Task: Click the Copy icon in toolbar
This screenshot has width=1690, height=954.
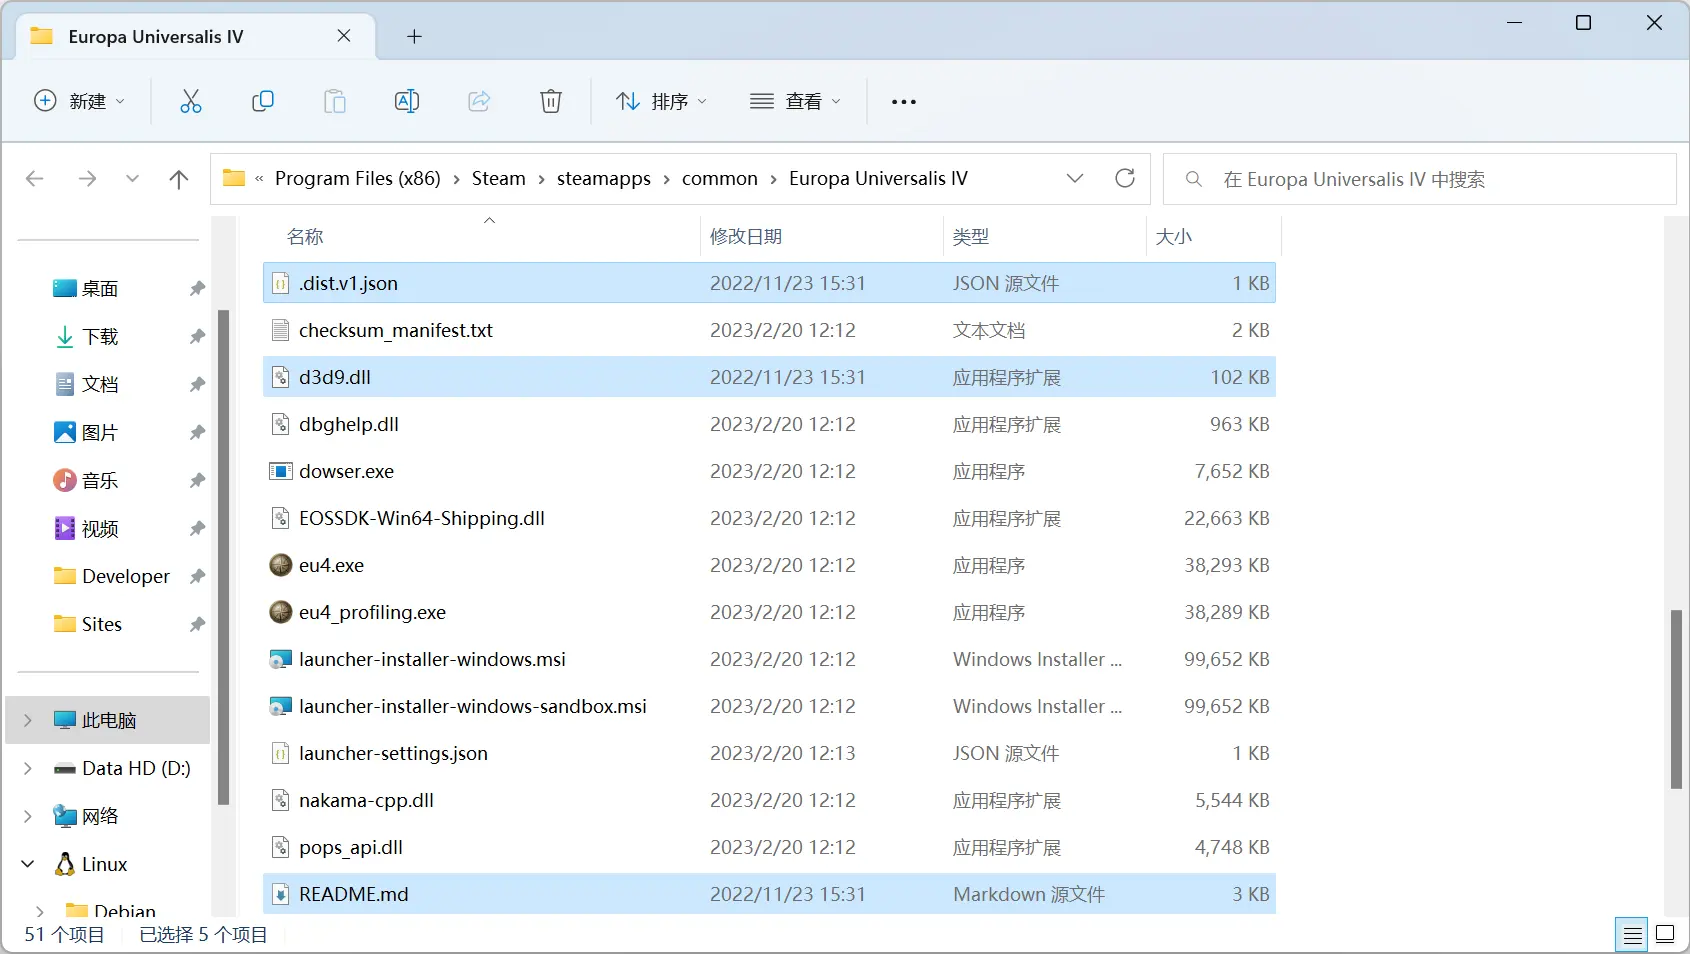Action: pyautogui.click(x=262, y=101)
